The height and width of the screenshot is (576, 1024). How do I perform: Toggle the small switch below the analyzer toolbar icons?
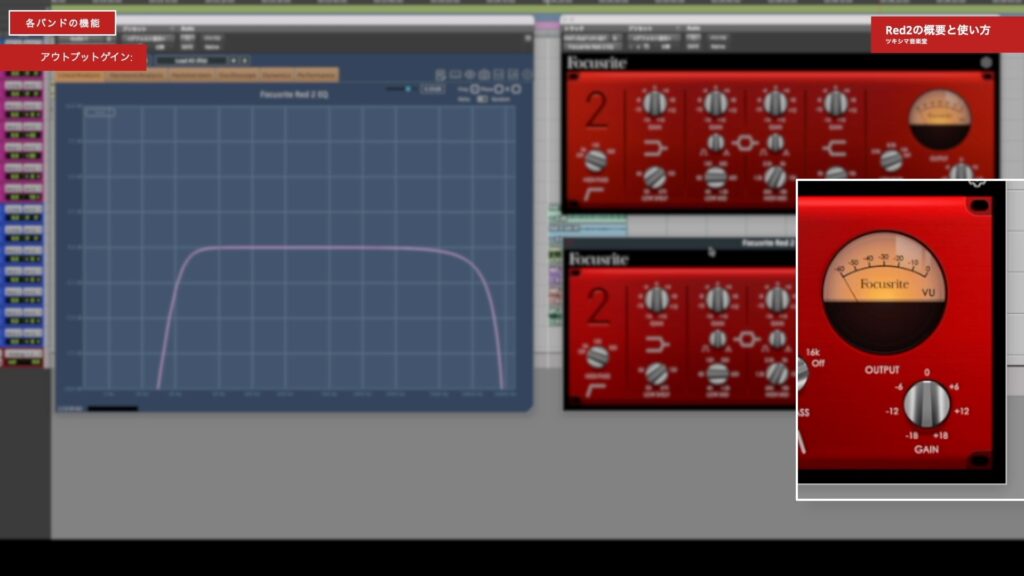482,99
